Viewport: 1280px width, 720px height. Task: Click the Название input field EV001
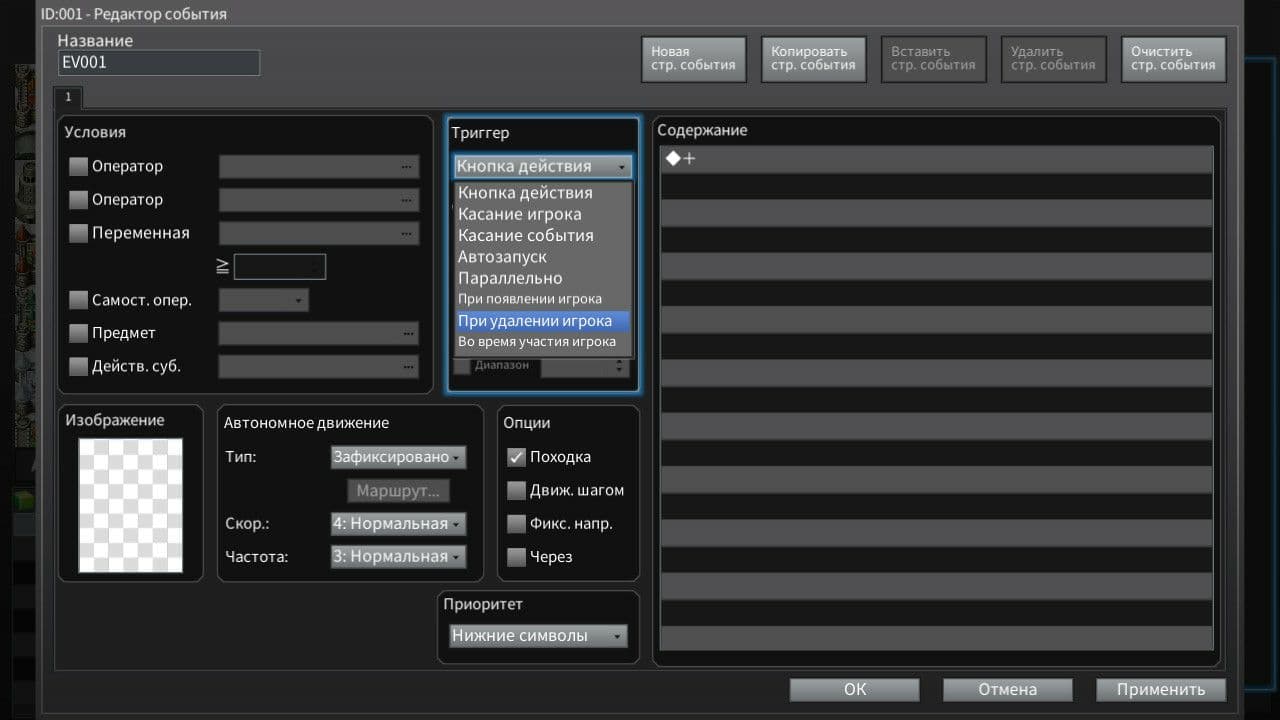point(158,63)
